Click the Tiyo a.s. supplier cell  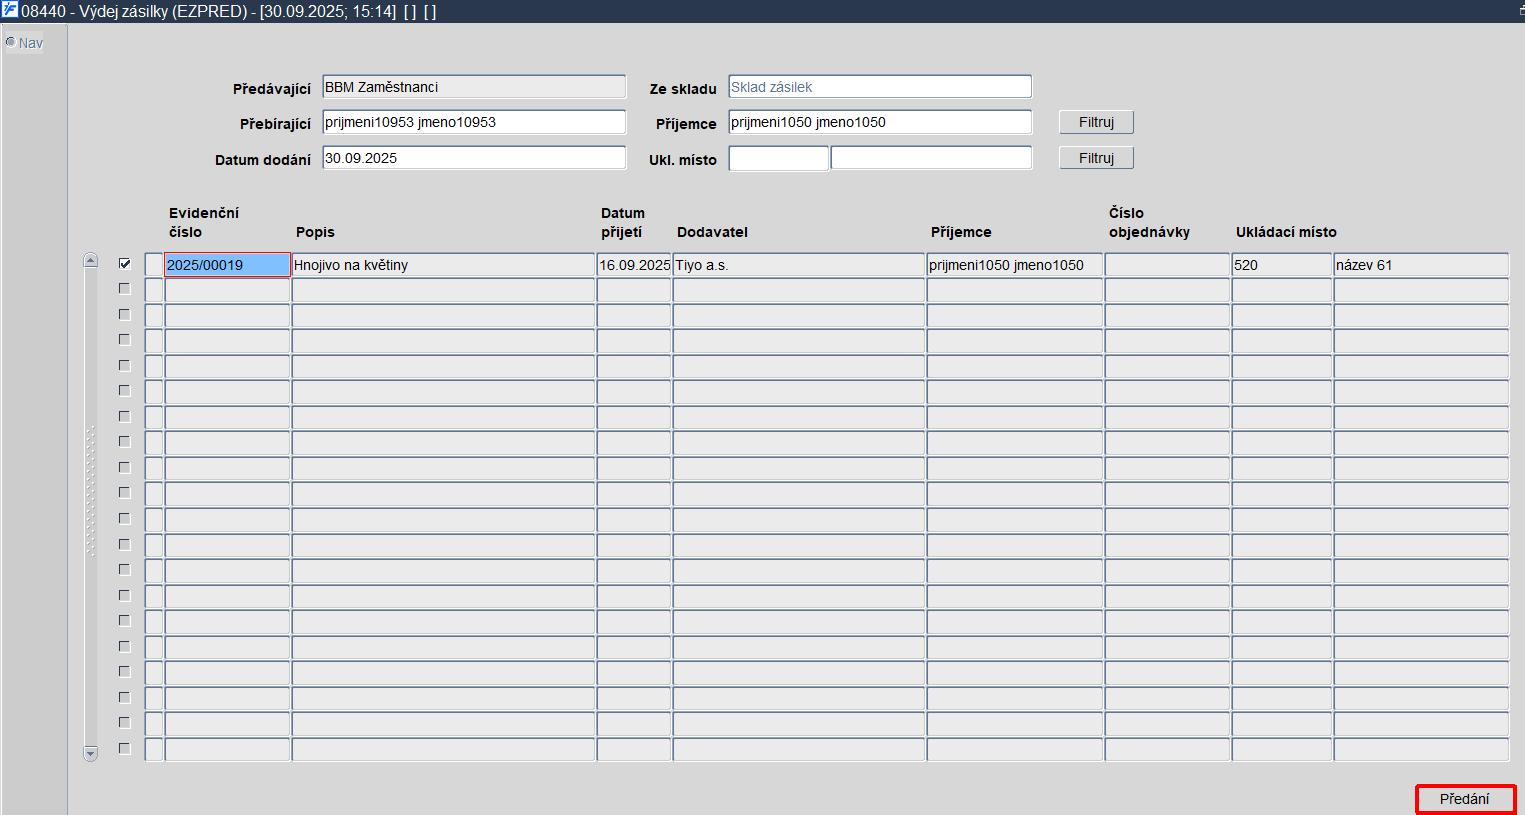(799, 265)
